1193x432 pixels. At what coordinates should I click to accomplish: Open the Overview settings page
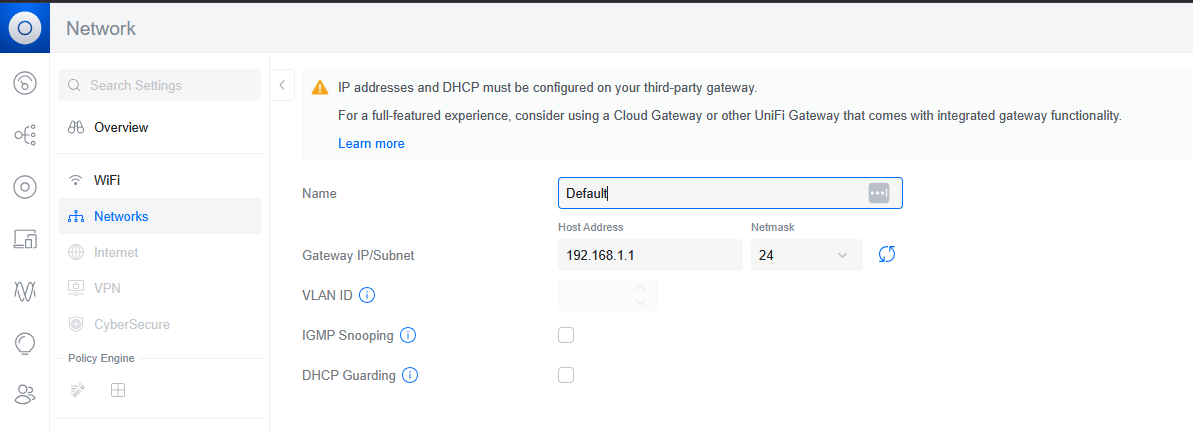pyautogui.click(x=121, y=127)
